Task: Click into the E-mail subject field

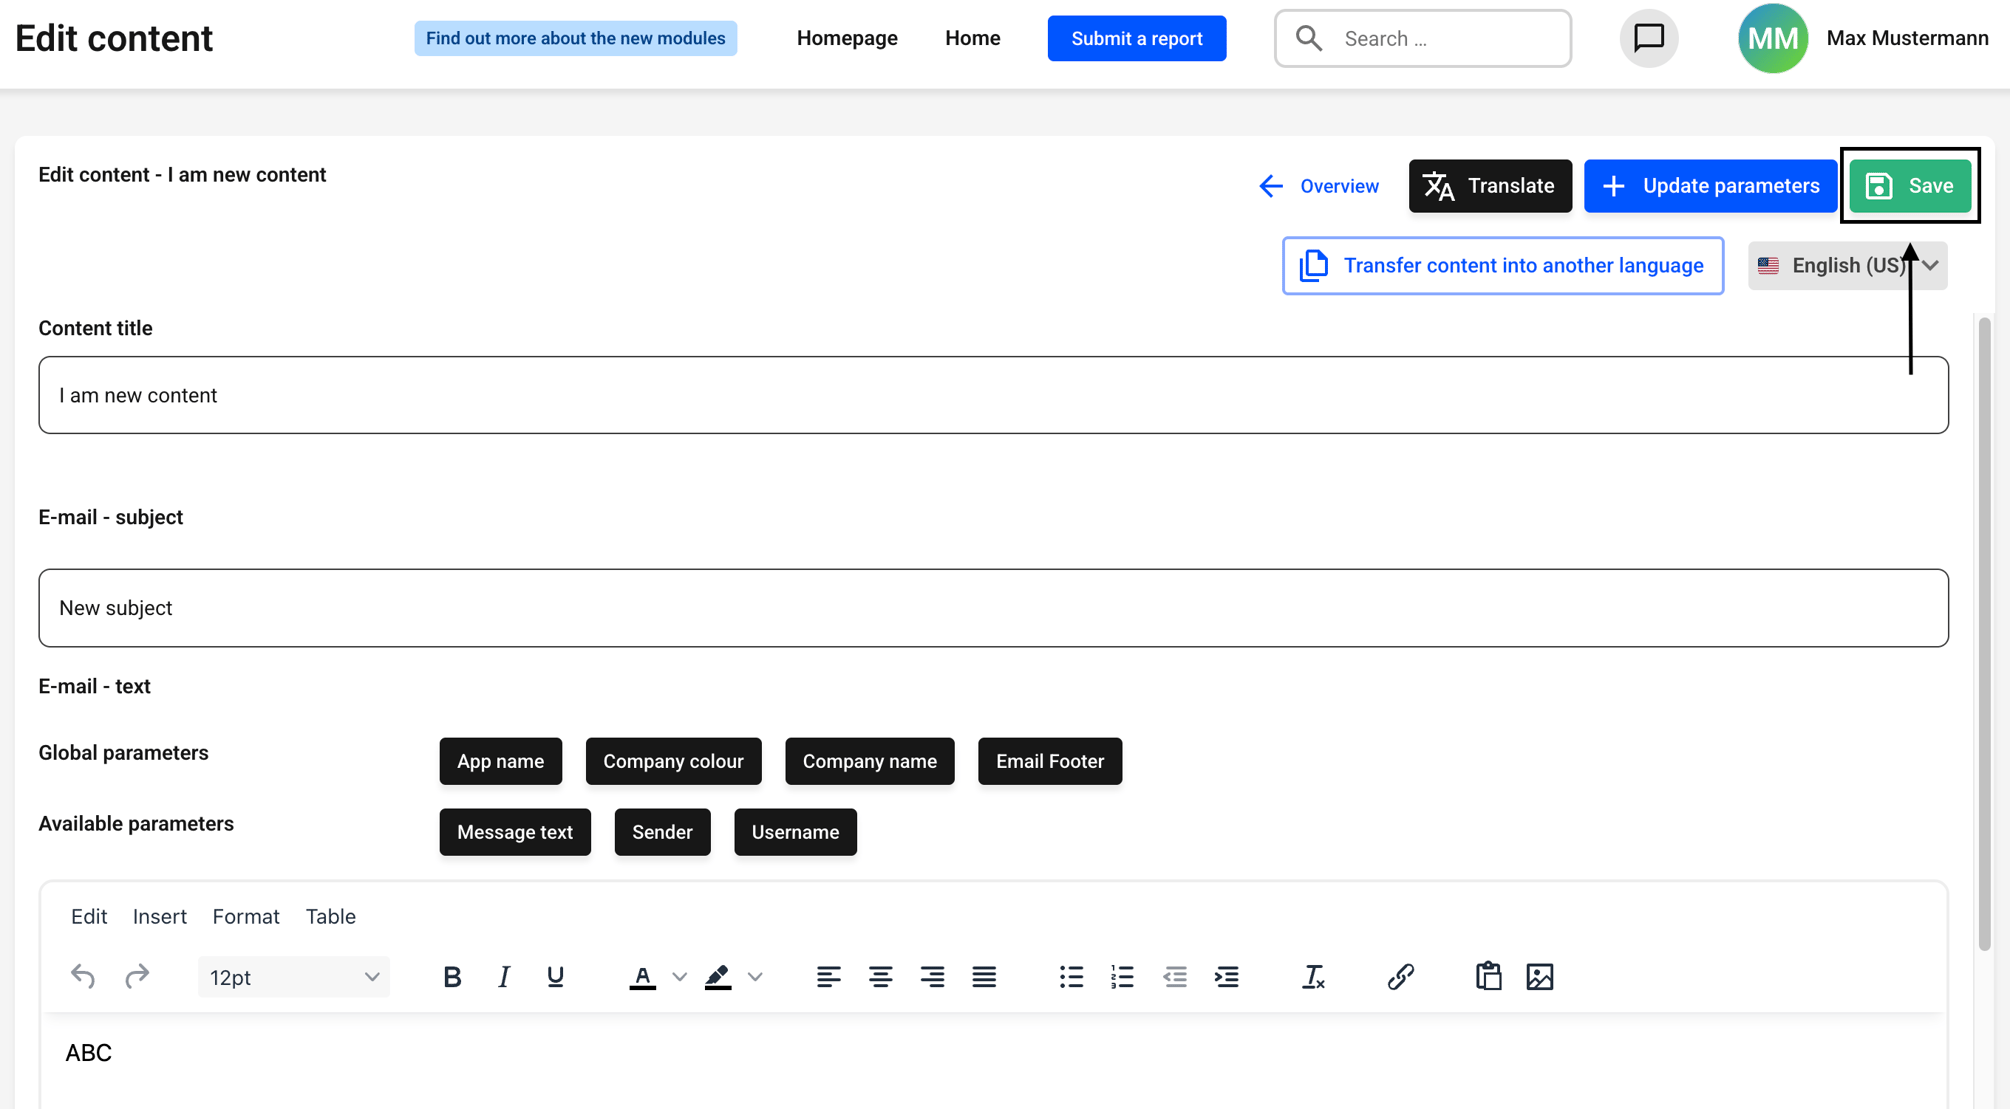Action: tap(994, 608)
